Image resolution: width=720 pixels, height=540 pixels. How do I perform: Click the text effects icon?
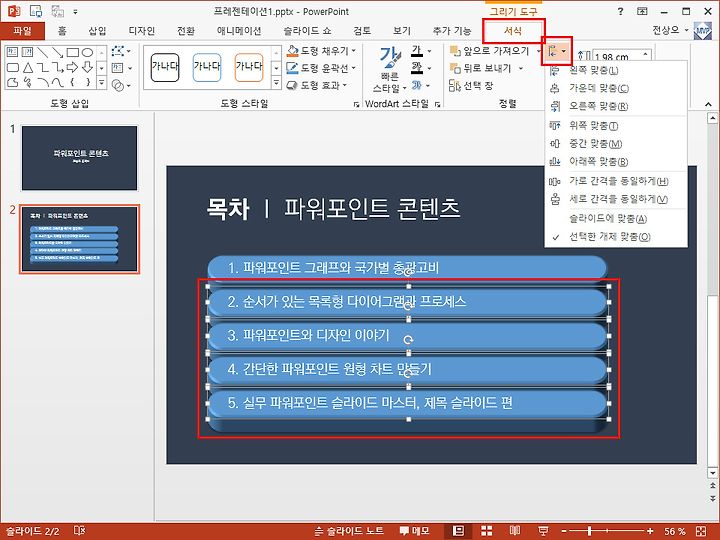(417, 85)
